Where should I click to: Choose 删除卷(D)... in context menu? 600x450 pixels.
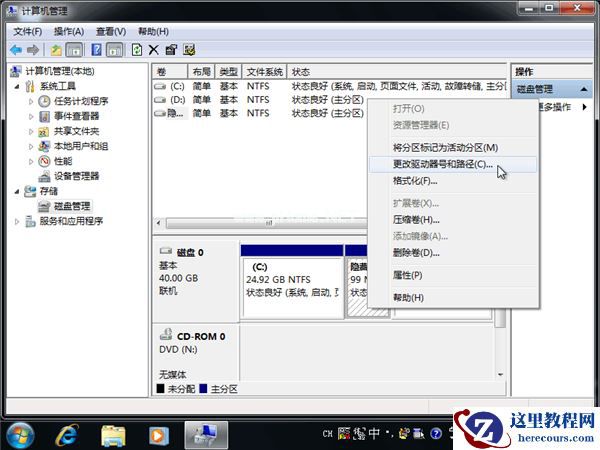pyautogui.click(x=452, y=253)
